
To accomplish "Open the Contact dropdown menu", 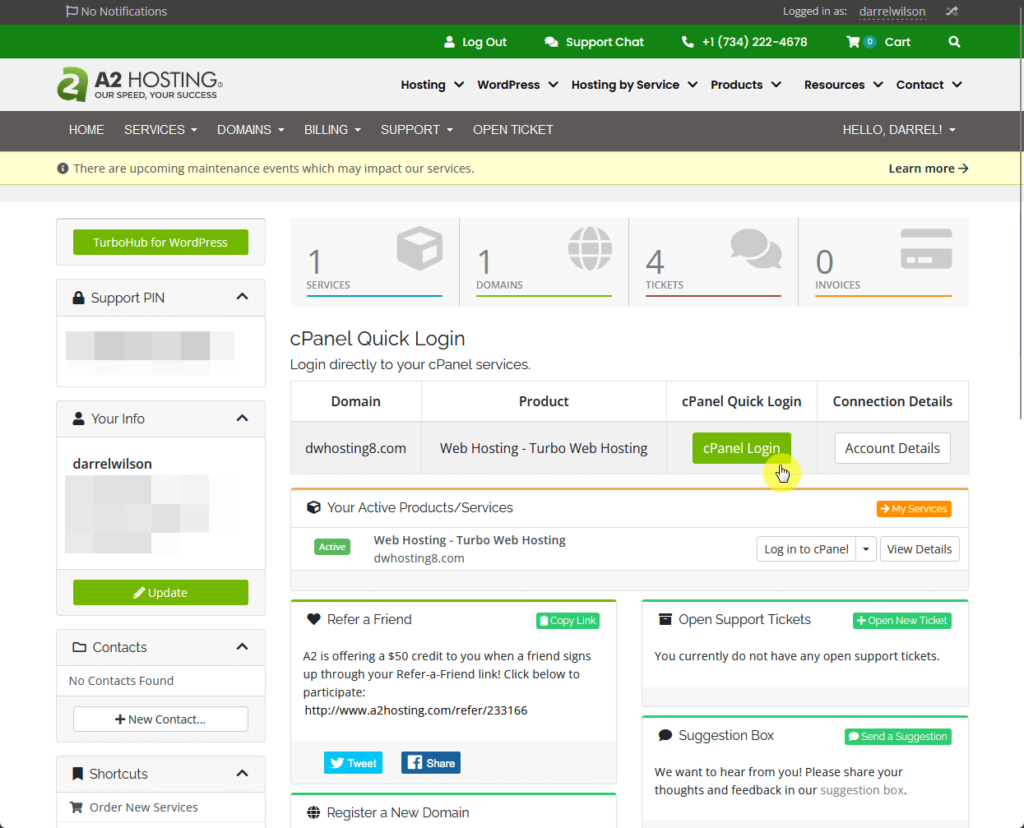I will [929, 85].
